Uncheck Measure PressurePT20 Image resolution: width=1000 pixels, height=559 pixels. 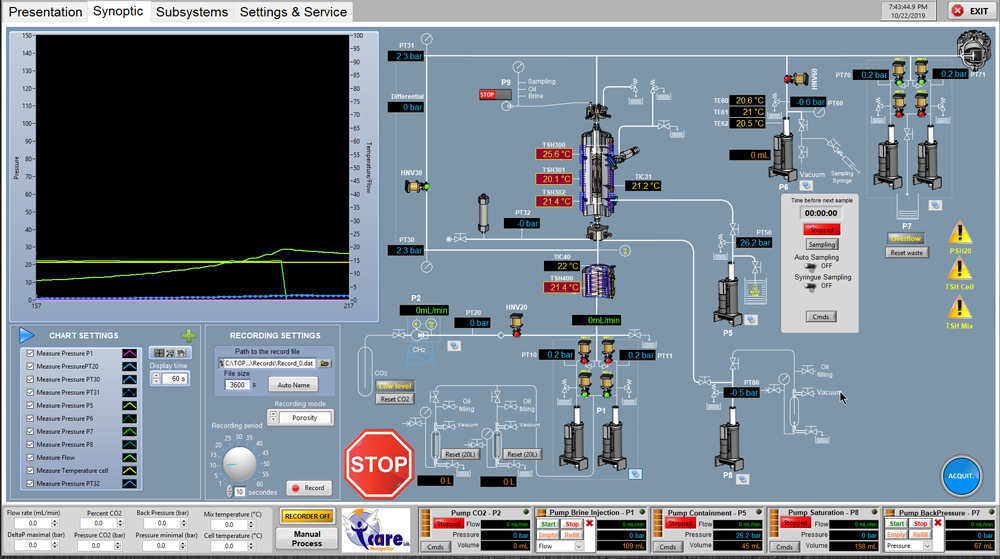pyautogui.click(x=30, y=367)
